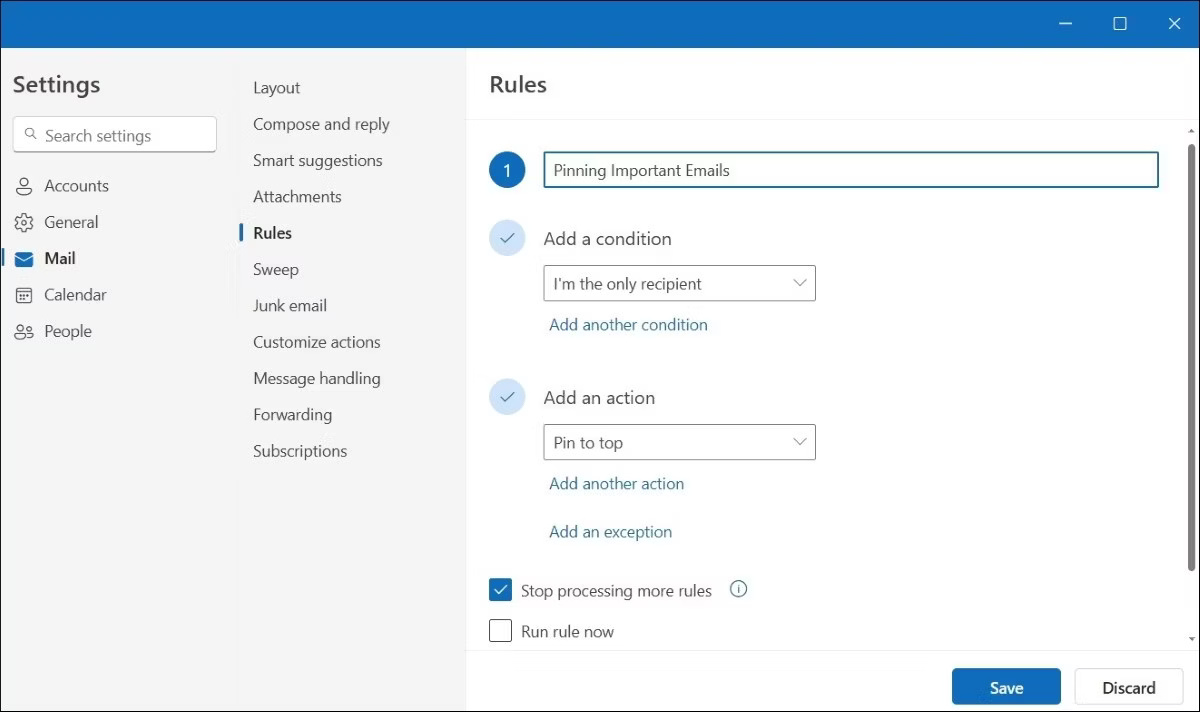Go to Subscriptions
This screenshot has height=712, width=1200.
(x=300, y=451)
